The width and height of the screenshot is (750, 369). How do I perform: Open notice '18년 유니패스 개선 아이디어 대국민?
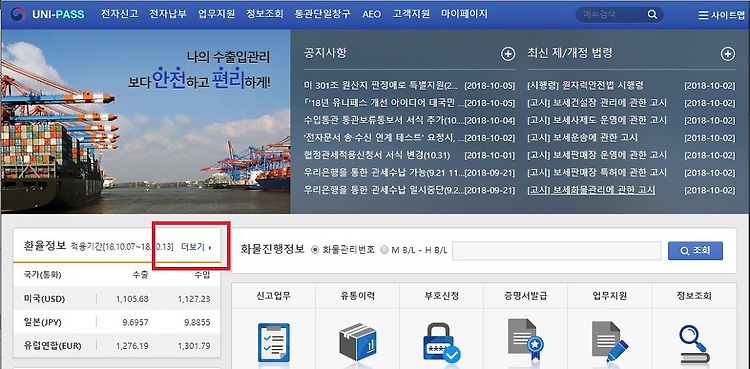pos(384,103)
